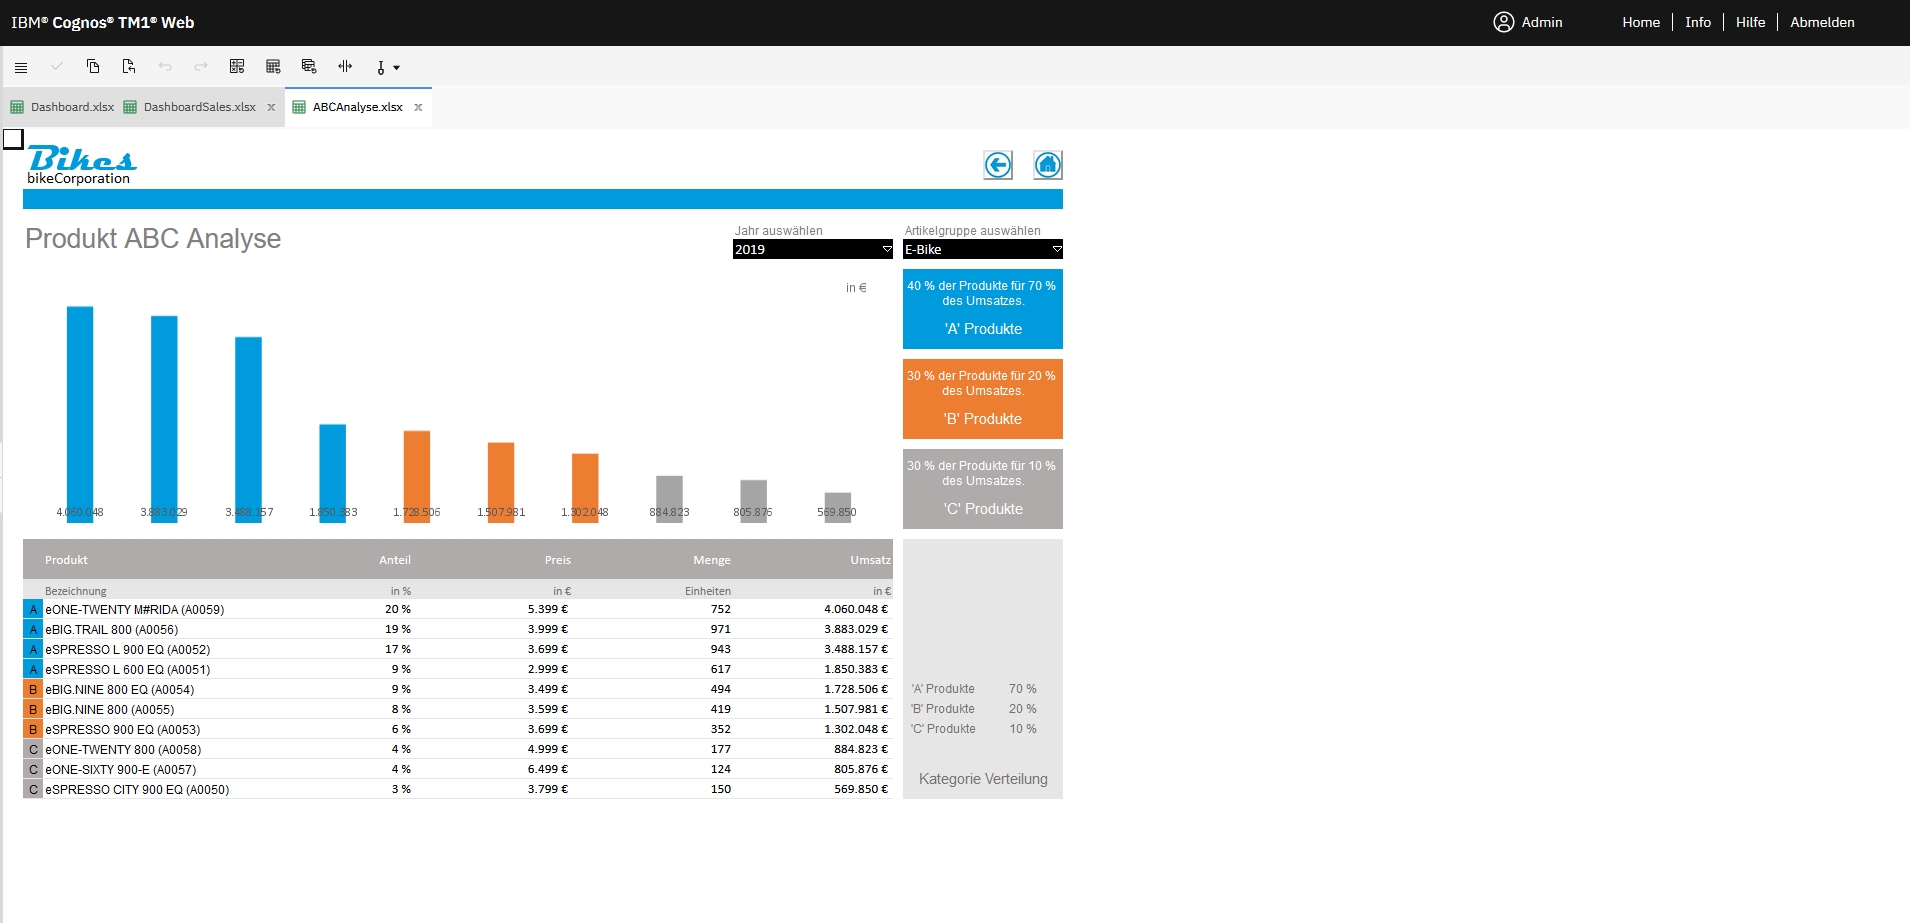Click the orange 'B' Produkte tile
This screenshot has width=1910, height=923.
(983, 399)
